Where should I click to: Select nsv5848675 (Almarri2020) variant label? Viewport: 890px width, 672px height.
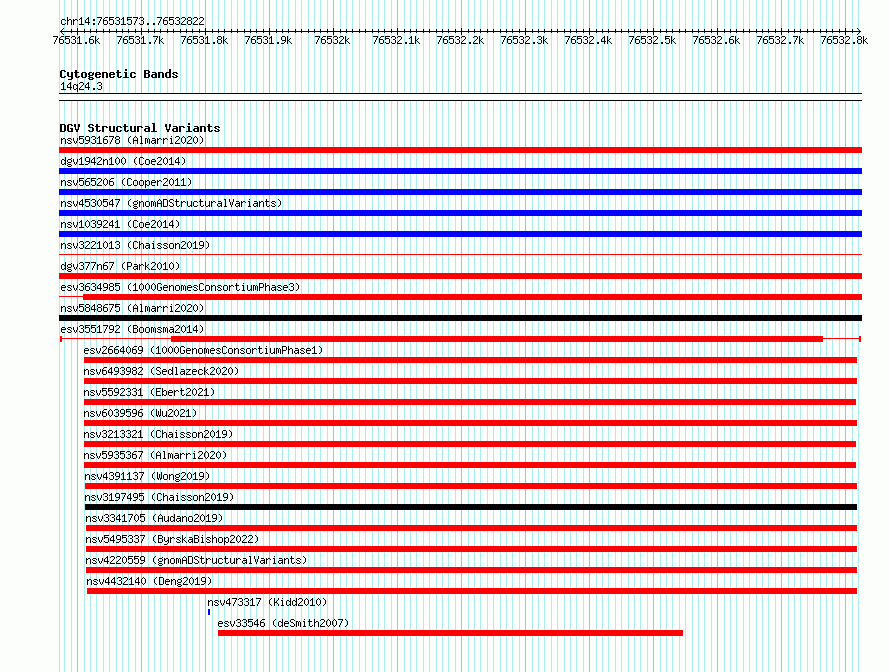point(132,308)
